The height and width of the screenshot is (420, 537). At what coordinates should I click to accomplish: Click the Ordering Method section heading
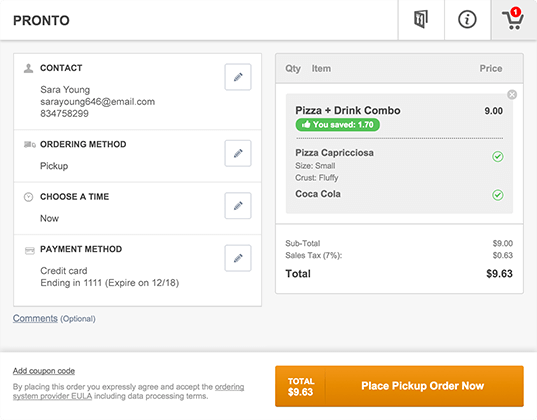click(x=83, y=144)
